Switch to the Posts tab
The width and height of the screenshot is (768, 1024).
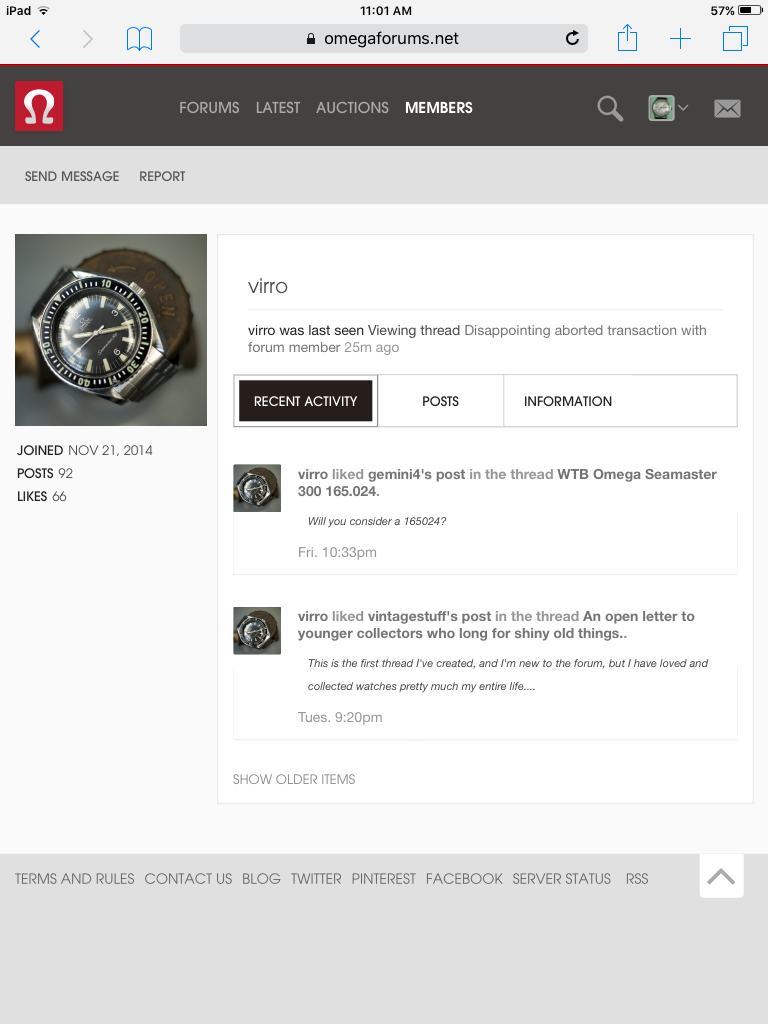tap(440, 401)
